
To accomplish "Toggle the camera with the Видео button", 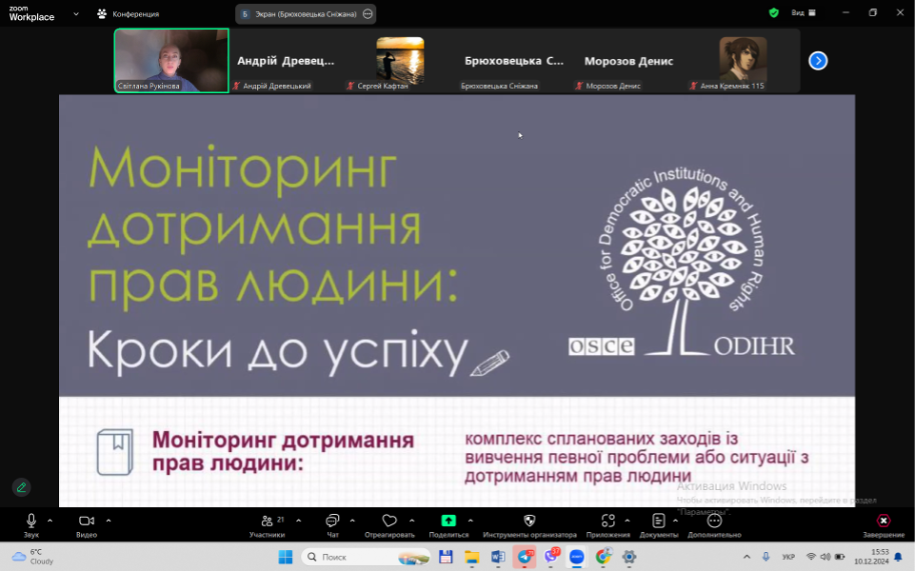I will pyautogui.click(x=86, y=525).
